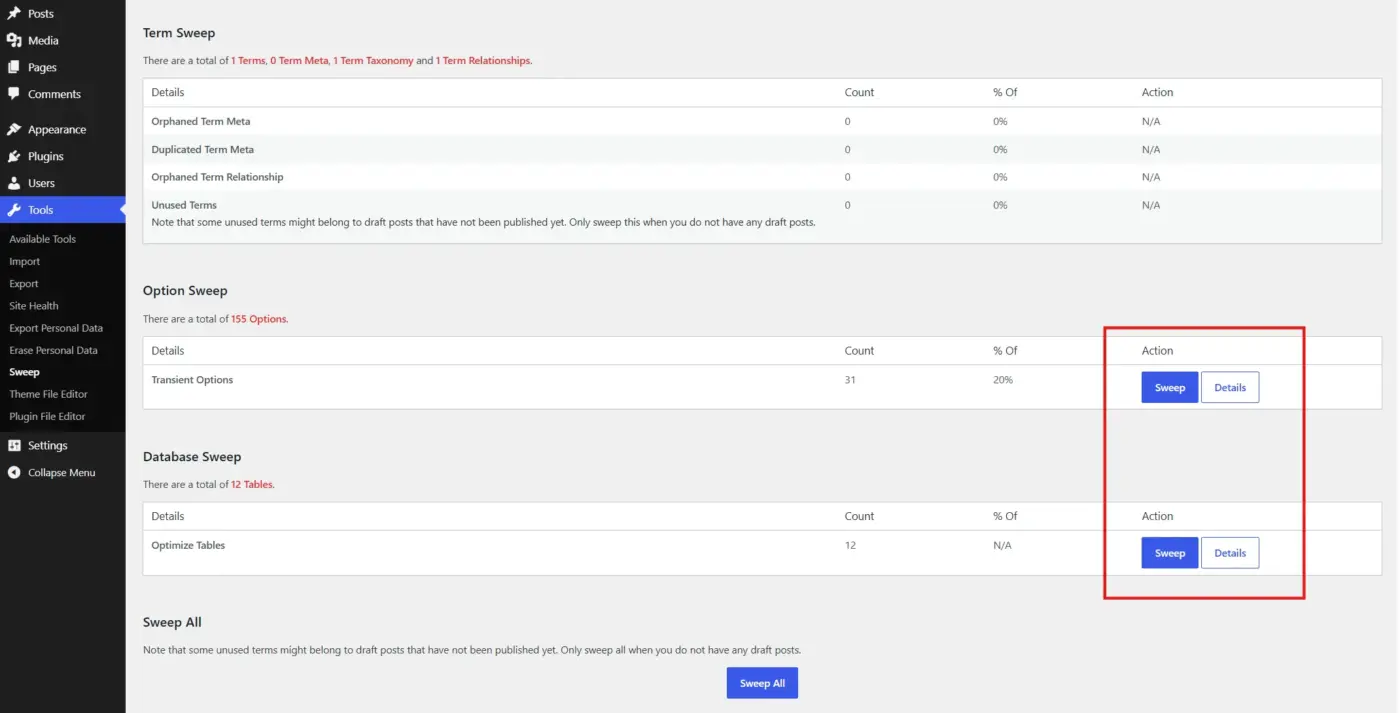The height and width of the screenshot is (713, 1400).
Task: Click the 20% value for Transient Options
Action: pos(1003,380)
